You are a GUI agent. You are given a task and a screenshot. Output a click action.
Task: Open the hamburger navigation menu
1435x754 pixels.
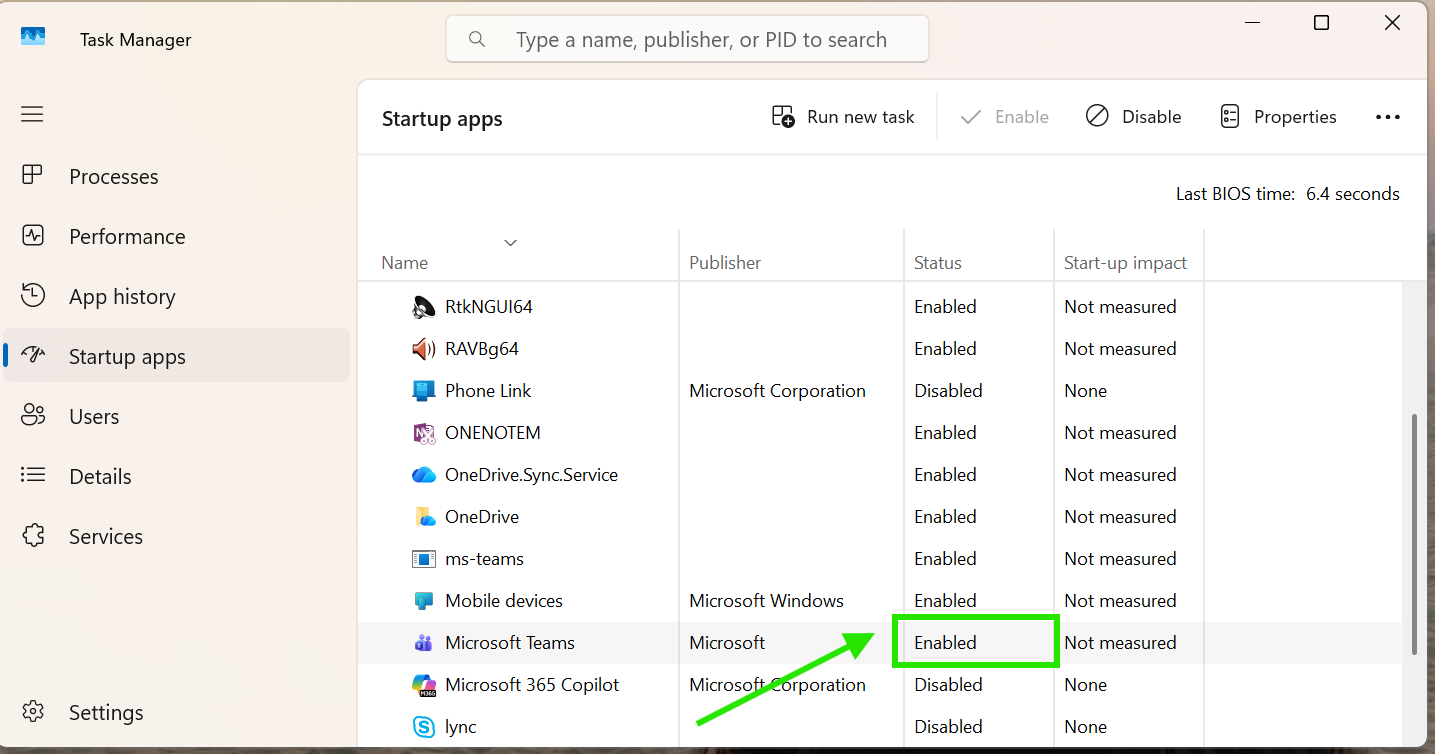(32, 114)
